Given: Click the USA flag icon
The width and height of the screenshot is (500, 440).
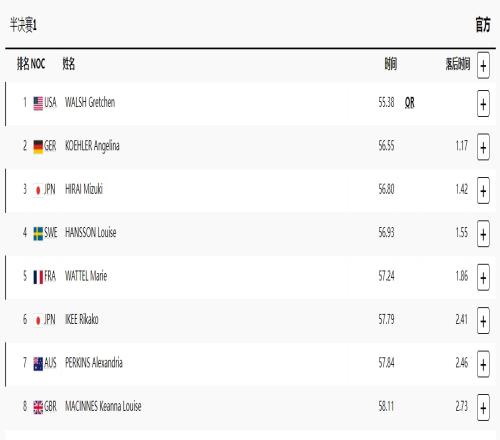Looking at the screenshot, I should pyautogui.click(x=38, y=103).
